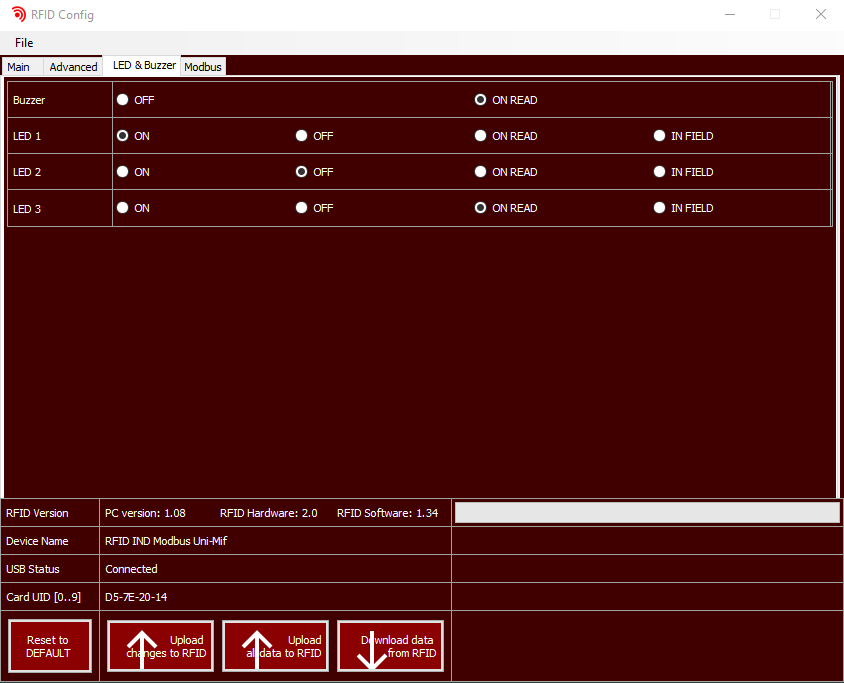
Task: Set Buzzer to ON READ
Action: pos(481,100)
